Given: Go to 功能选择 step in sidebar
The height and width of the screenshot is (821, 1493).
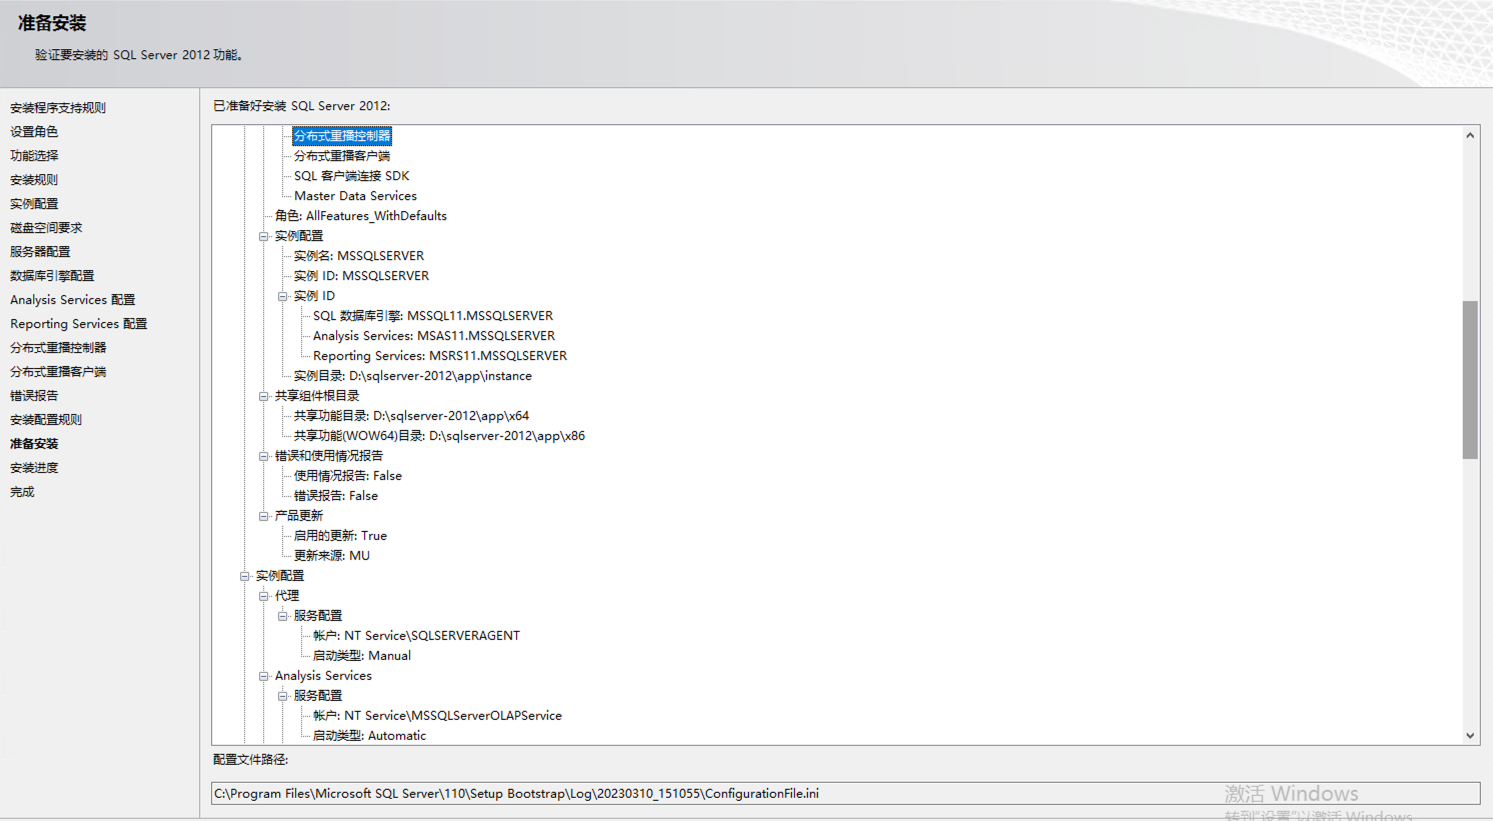Looking at the screenshot, I should click(x=34, y=156).
